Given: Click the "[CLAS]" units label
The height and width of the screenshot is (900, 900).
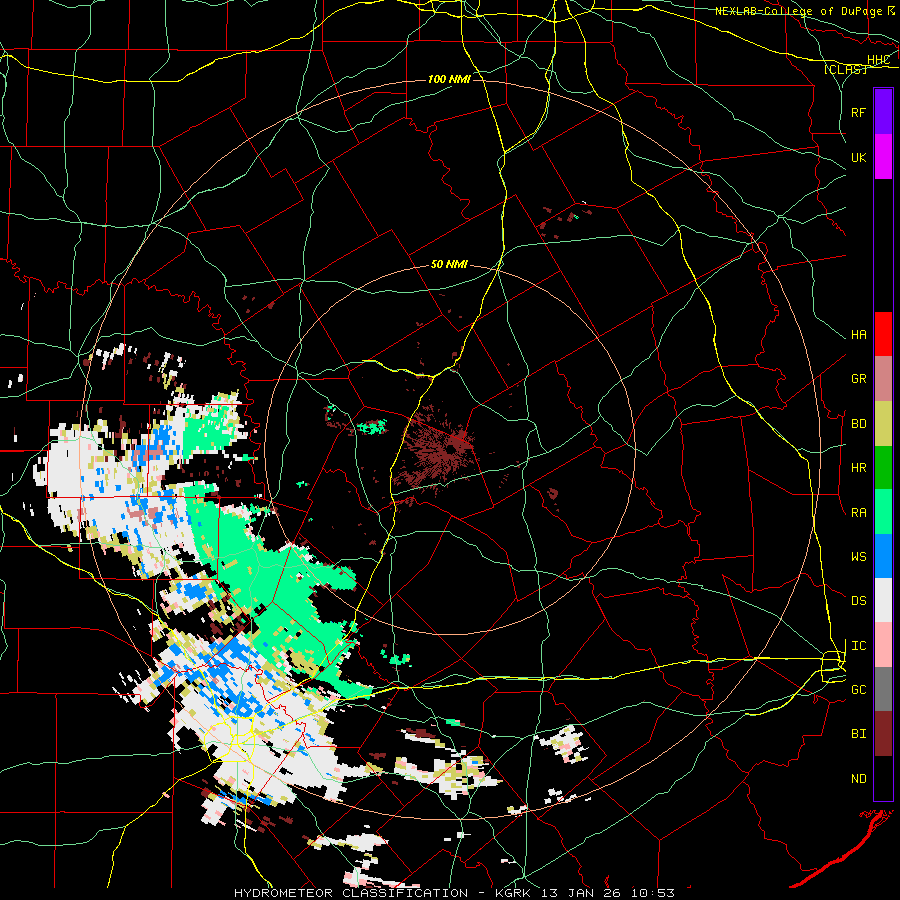Looking at the screenshot, I should pyautogui.click(x=844, y=69).
